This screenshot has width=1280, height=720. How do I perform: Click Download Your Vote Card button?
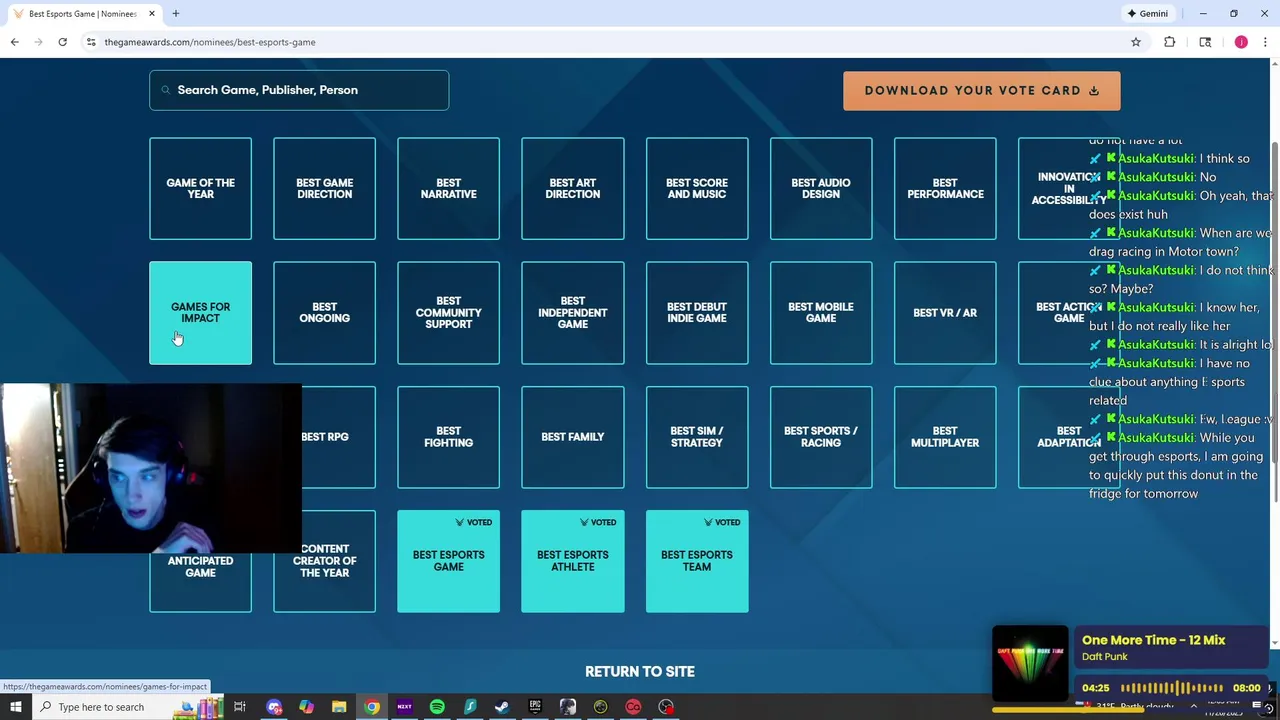coord(981,90)
